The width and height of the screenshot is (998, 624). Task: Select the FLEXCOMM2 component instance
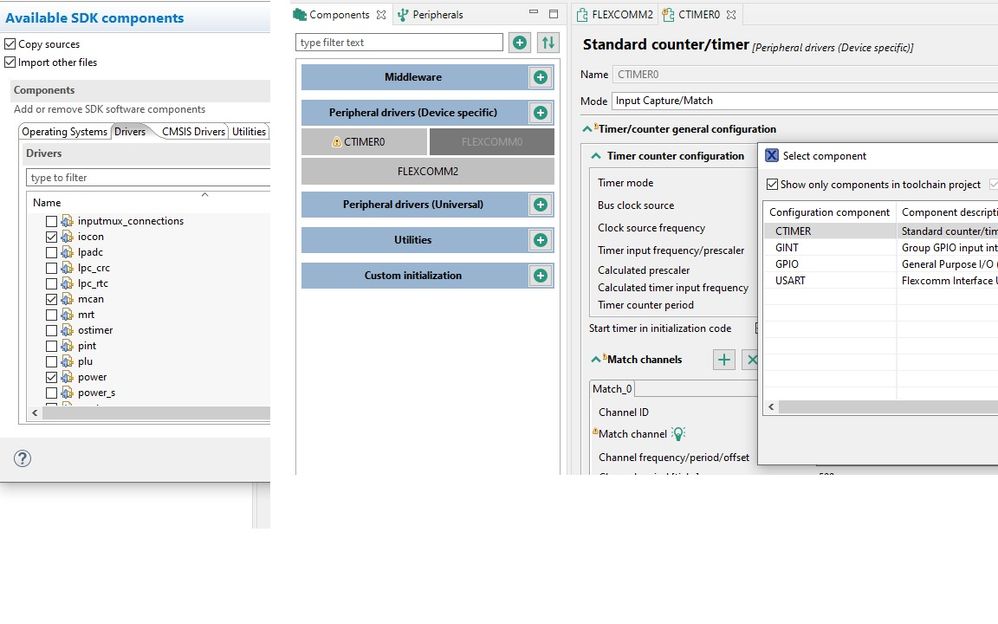pyautogui.click(x=428, y=171)
